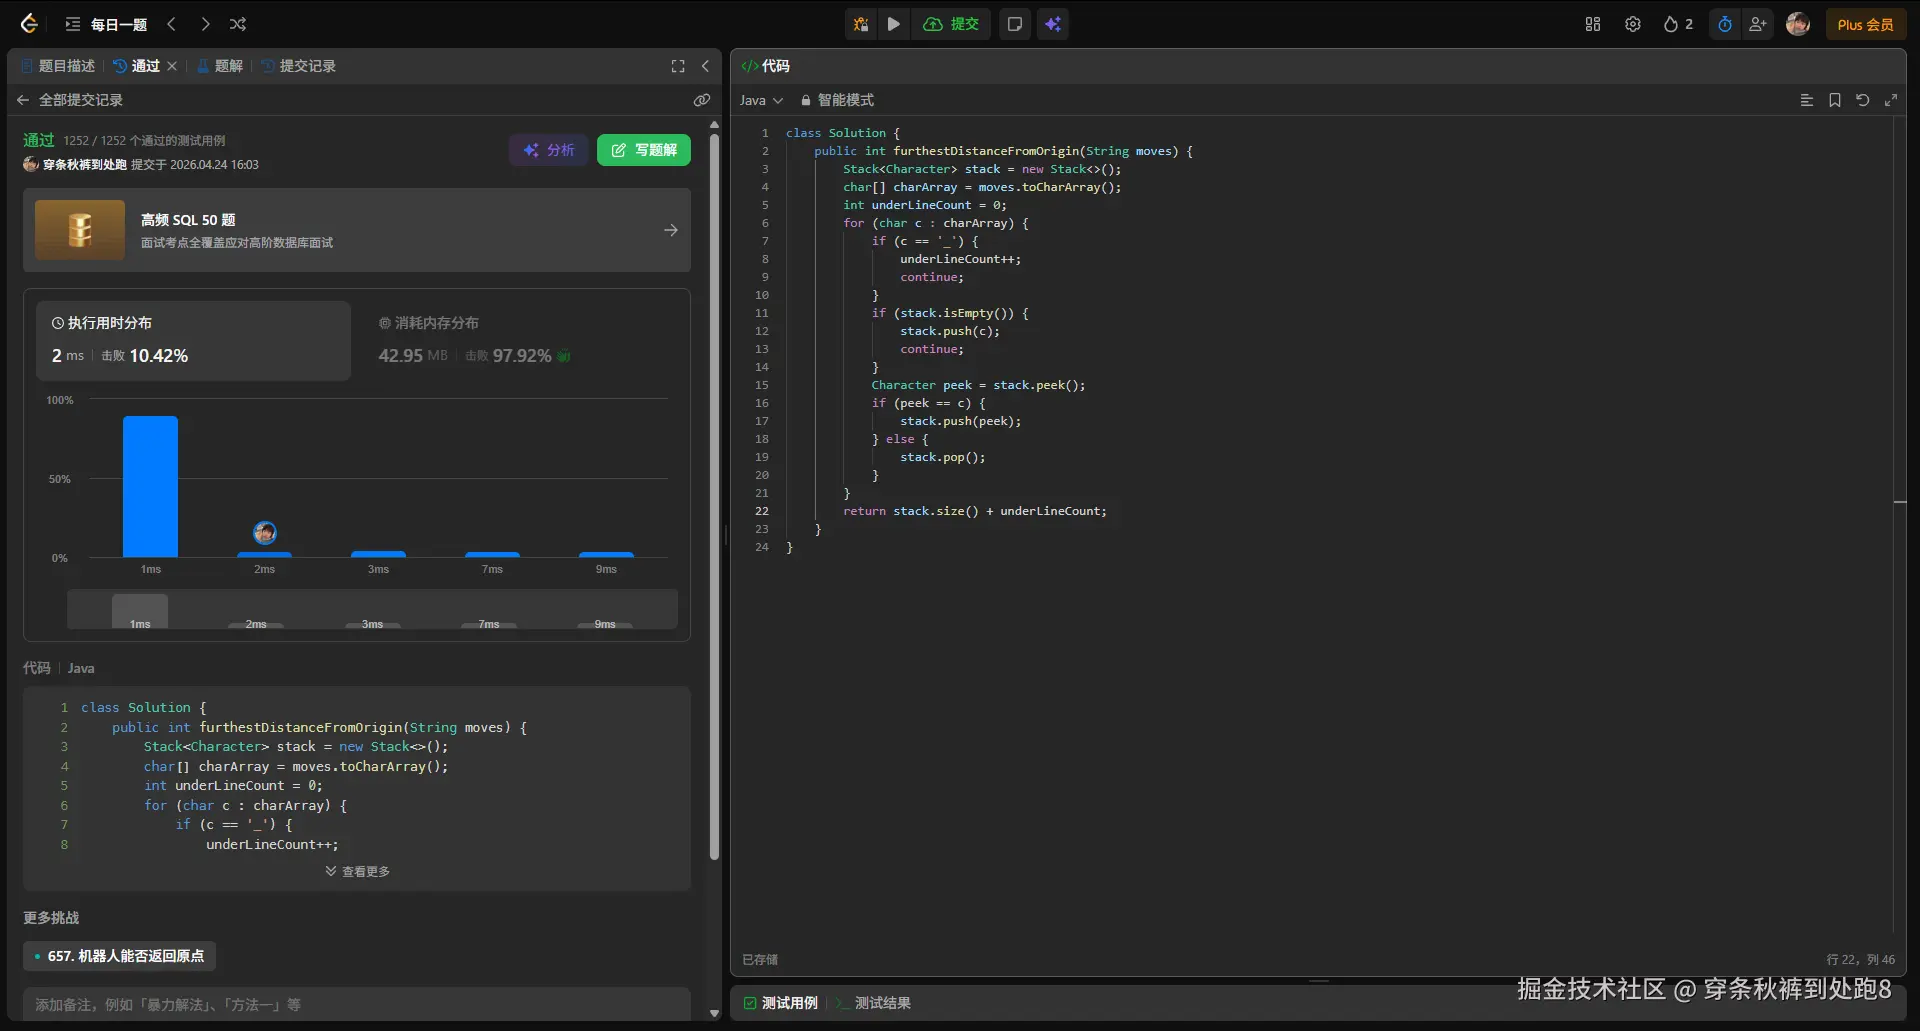Screen dimensions: 1920x1031
Task: Click the add notes input field
Action: (x=357, y=1004)
